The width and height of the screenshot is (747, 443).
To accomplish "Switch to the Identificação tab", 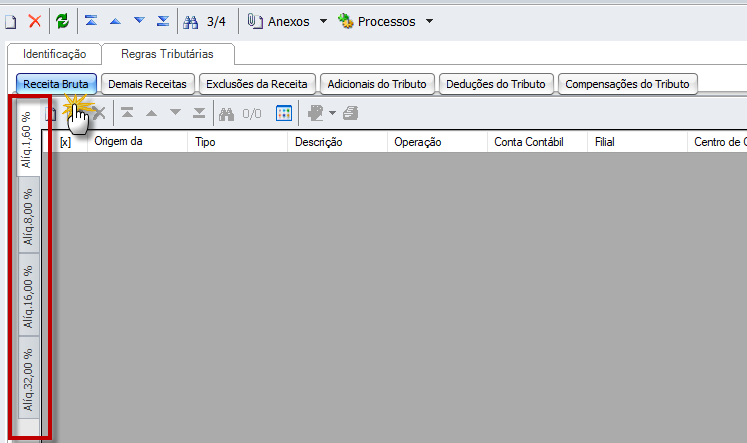I will [54, 54].
